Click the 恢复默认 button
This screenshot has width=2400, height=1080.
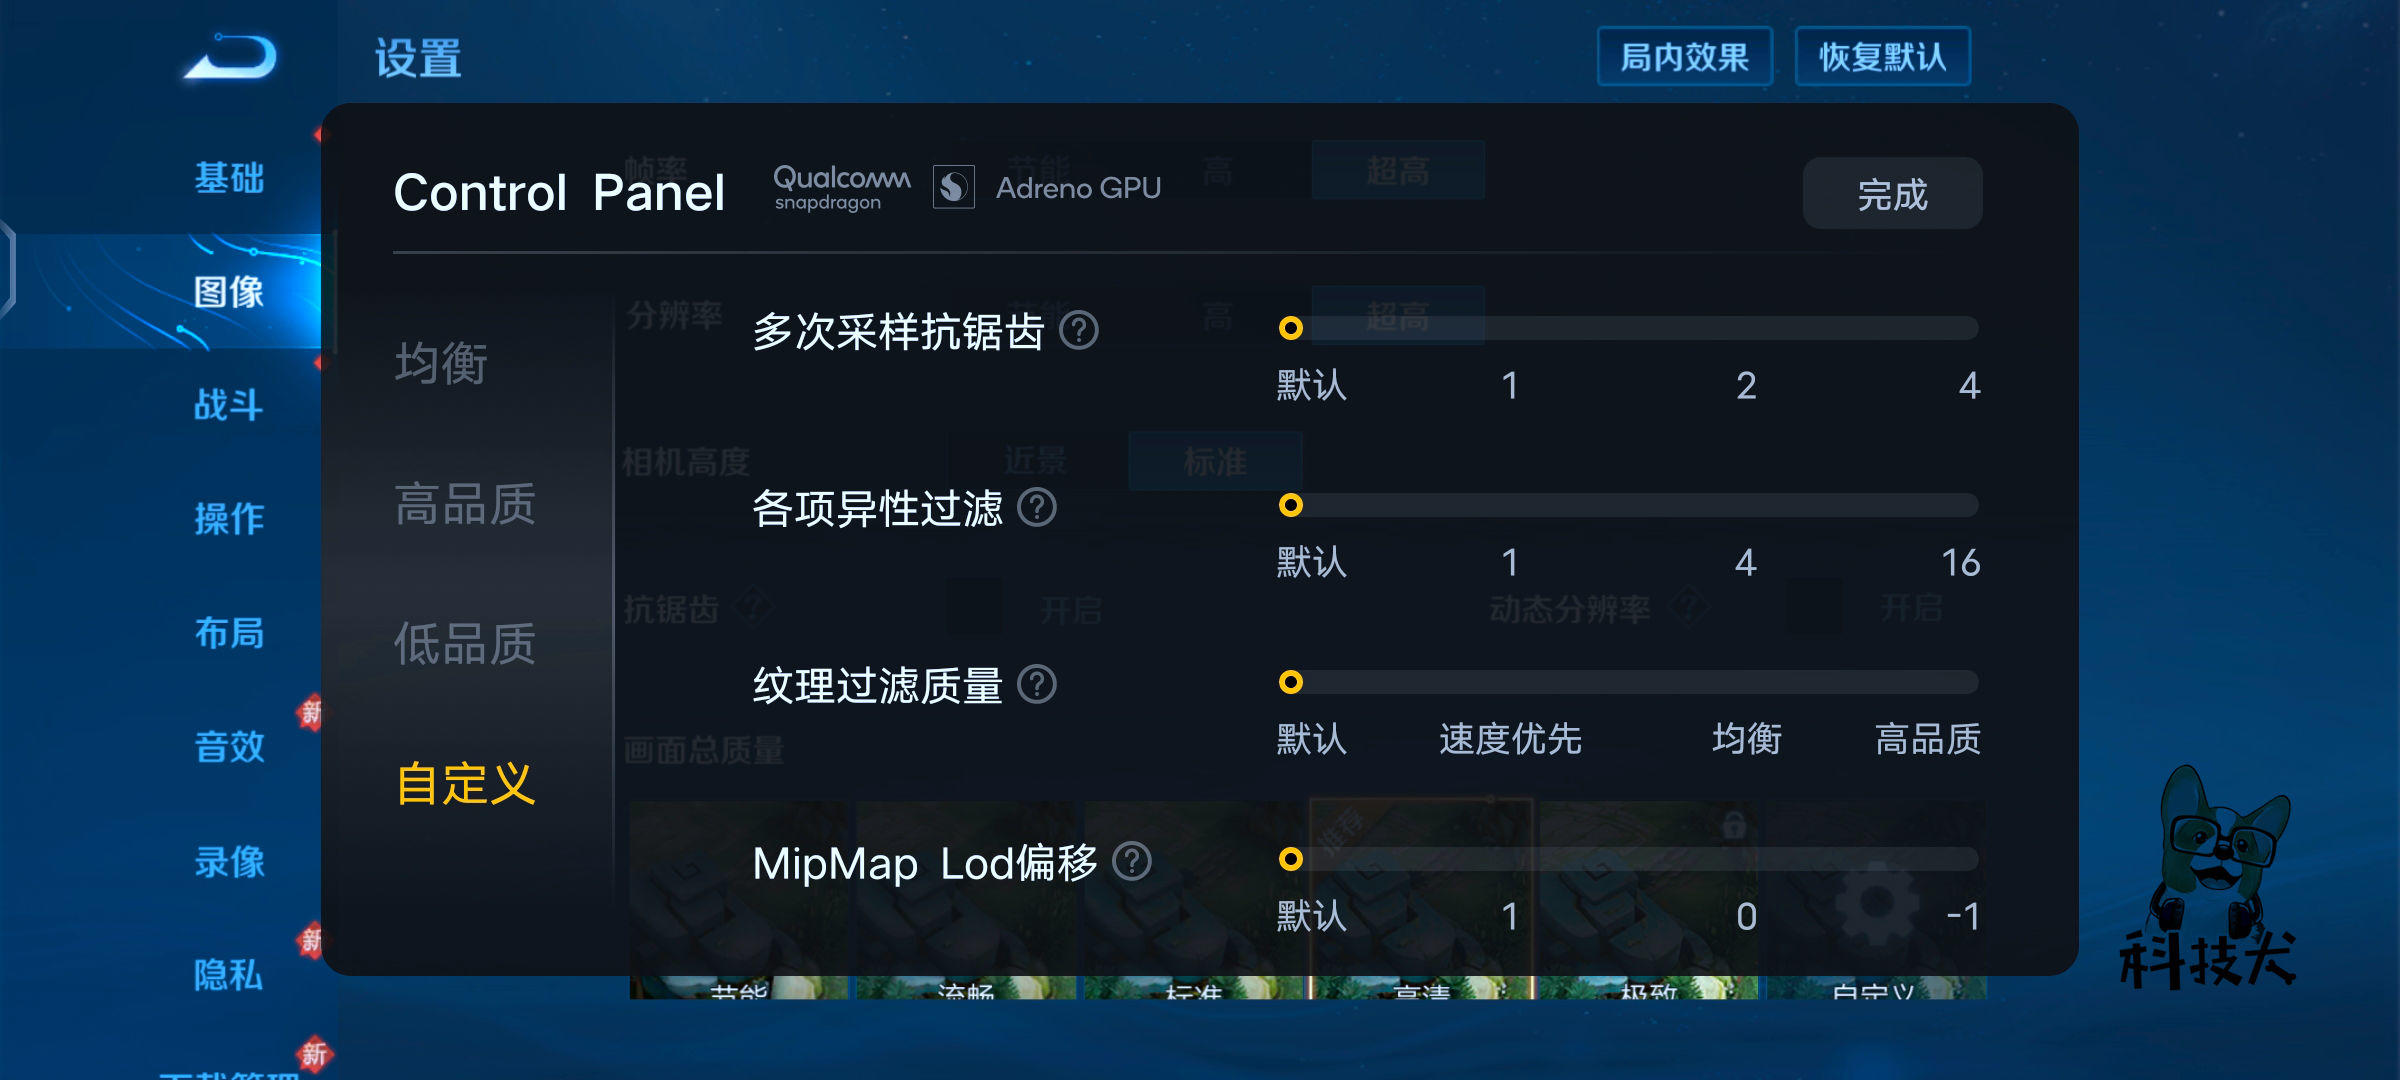1883,57
